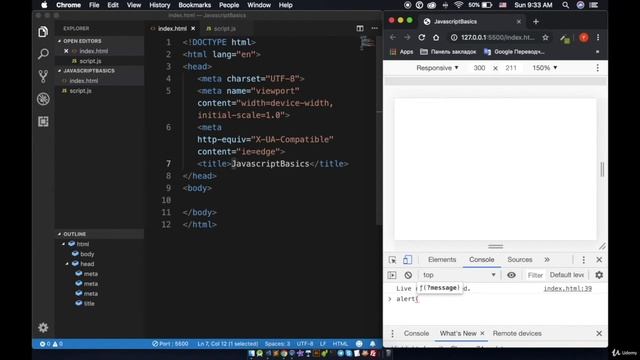Close the DevTools panel
Image resolution: width=640 pixels, height=360 pixels.
click(599, 260)
